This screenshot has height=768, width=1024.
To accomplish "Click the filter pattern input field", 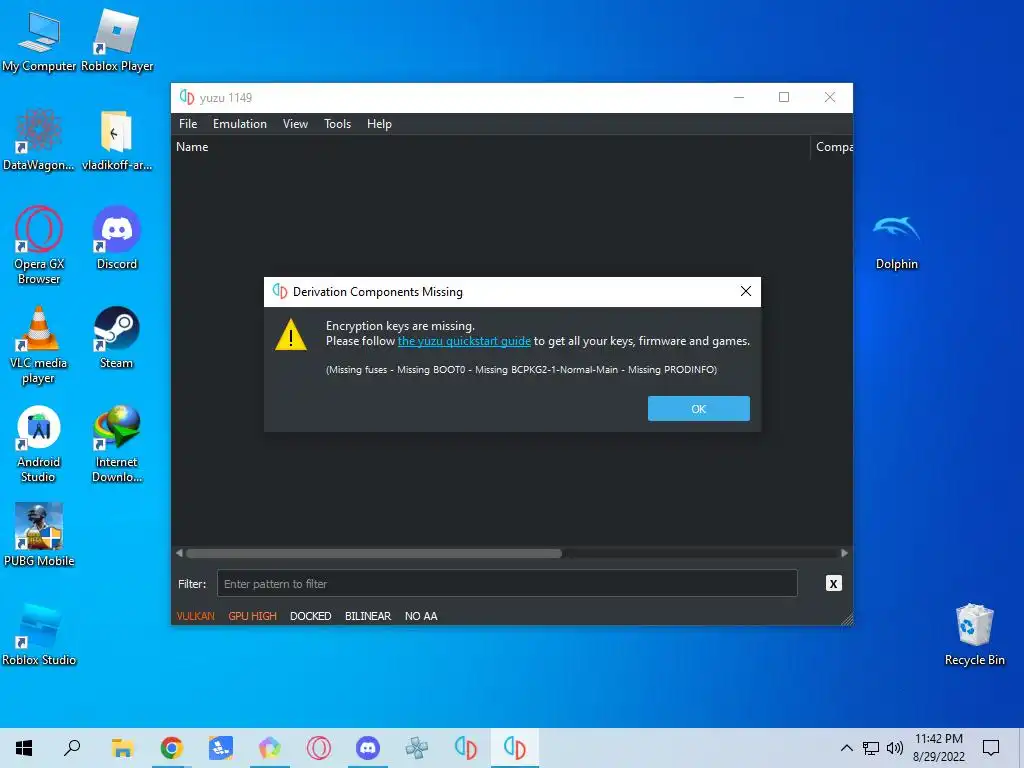I will coord(507,583).
